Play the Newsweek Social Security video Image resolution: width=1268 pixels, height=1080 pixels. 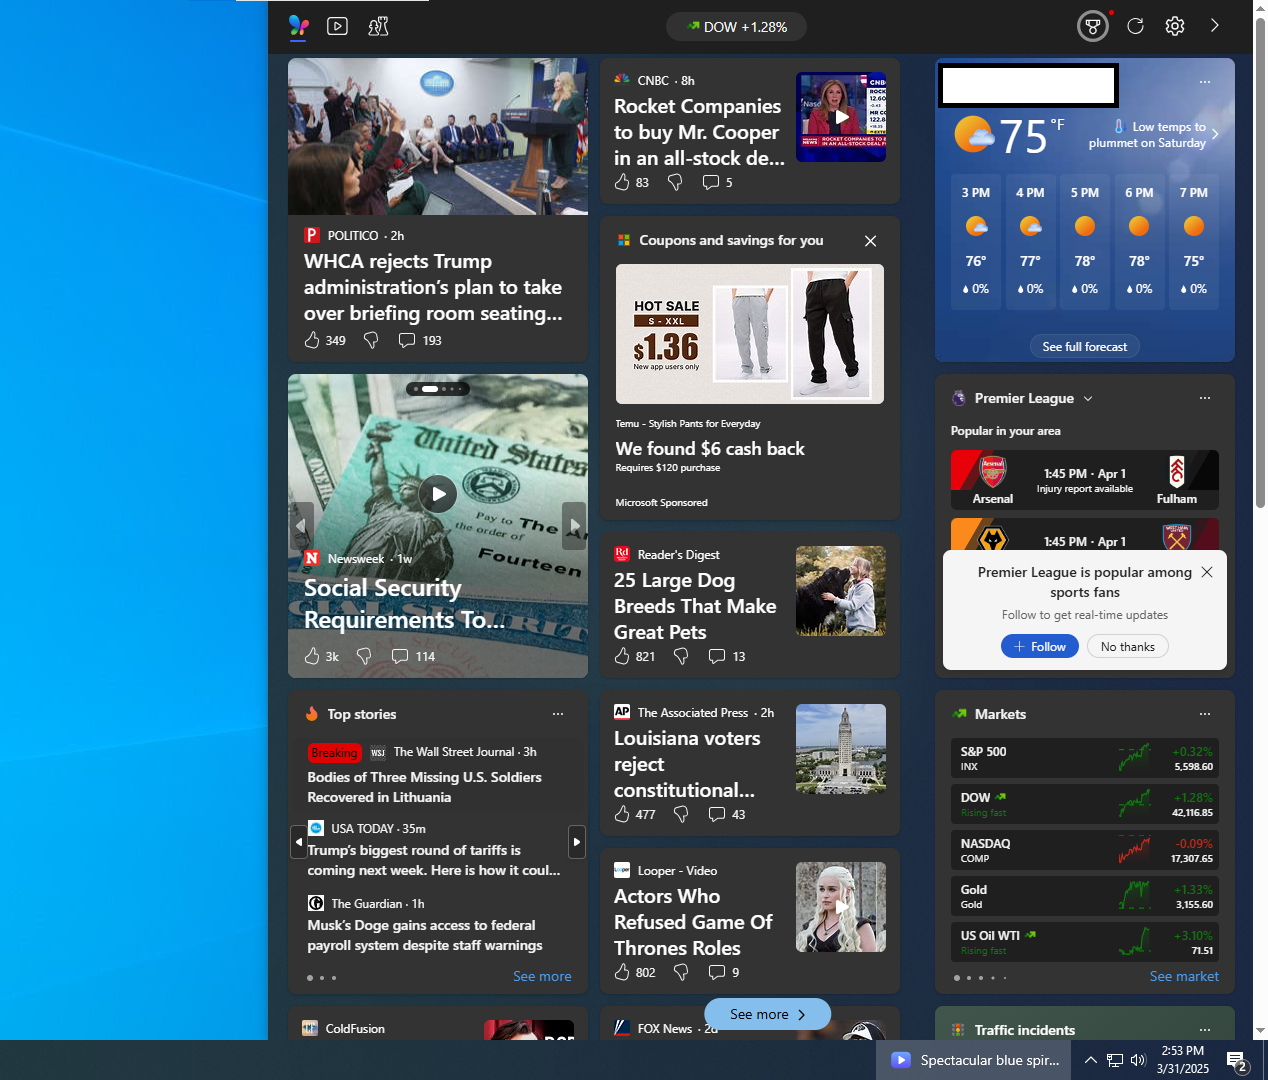point(437,493)
